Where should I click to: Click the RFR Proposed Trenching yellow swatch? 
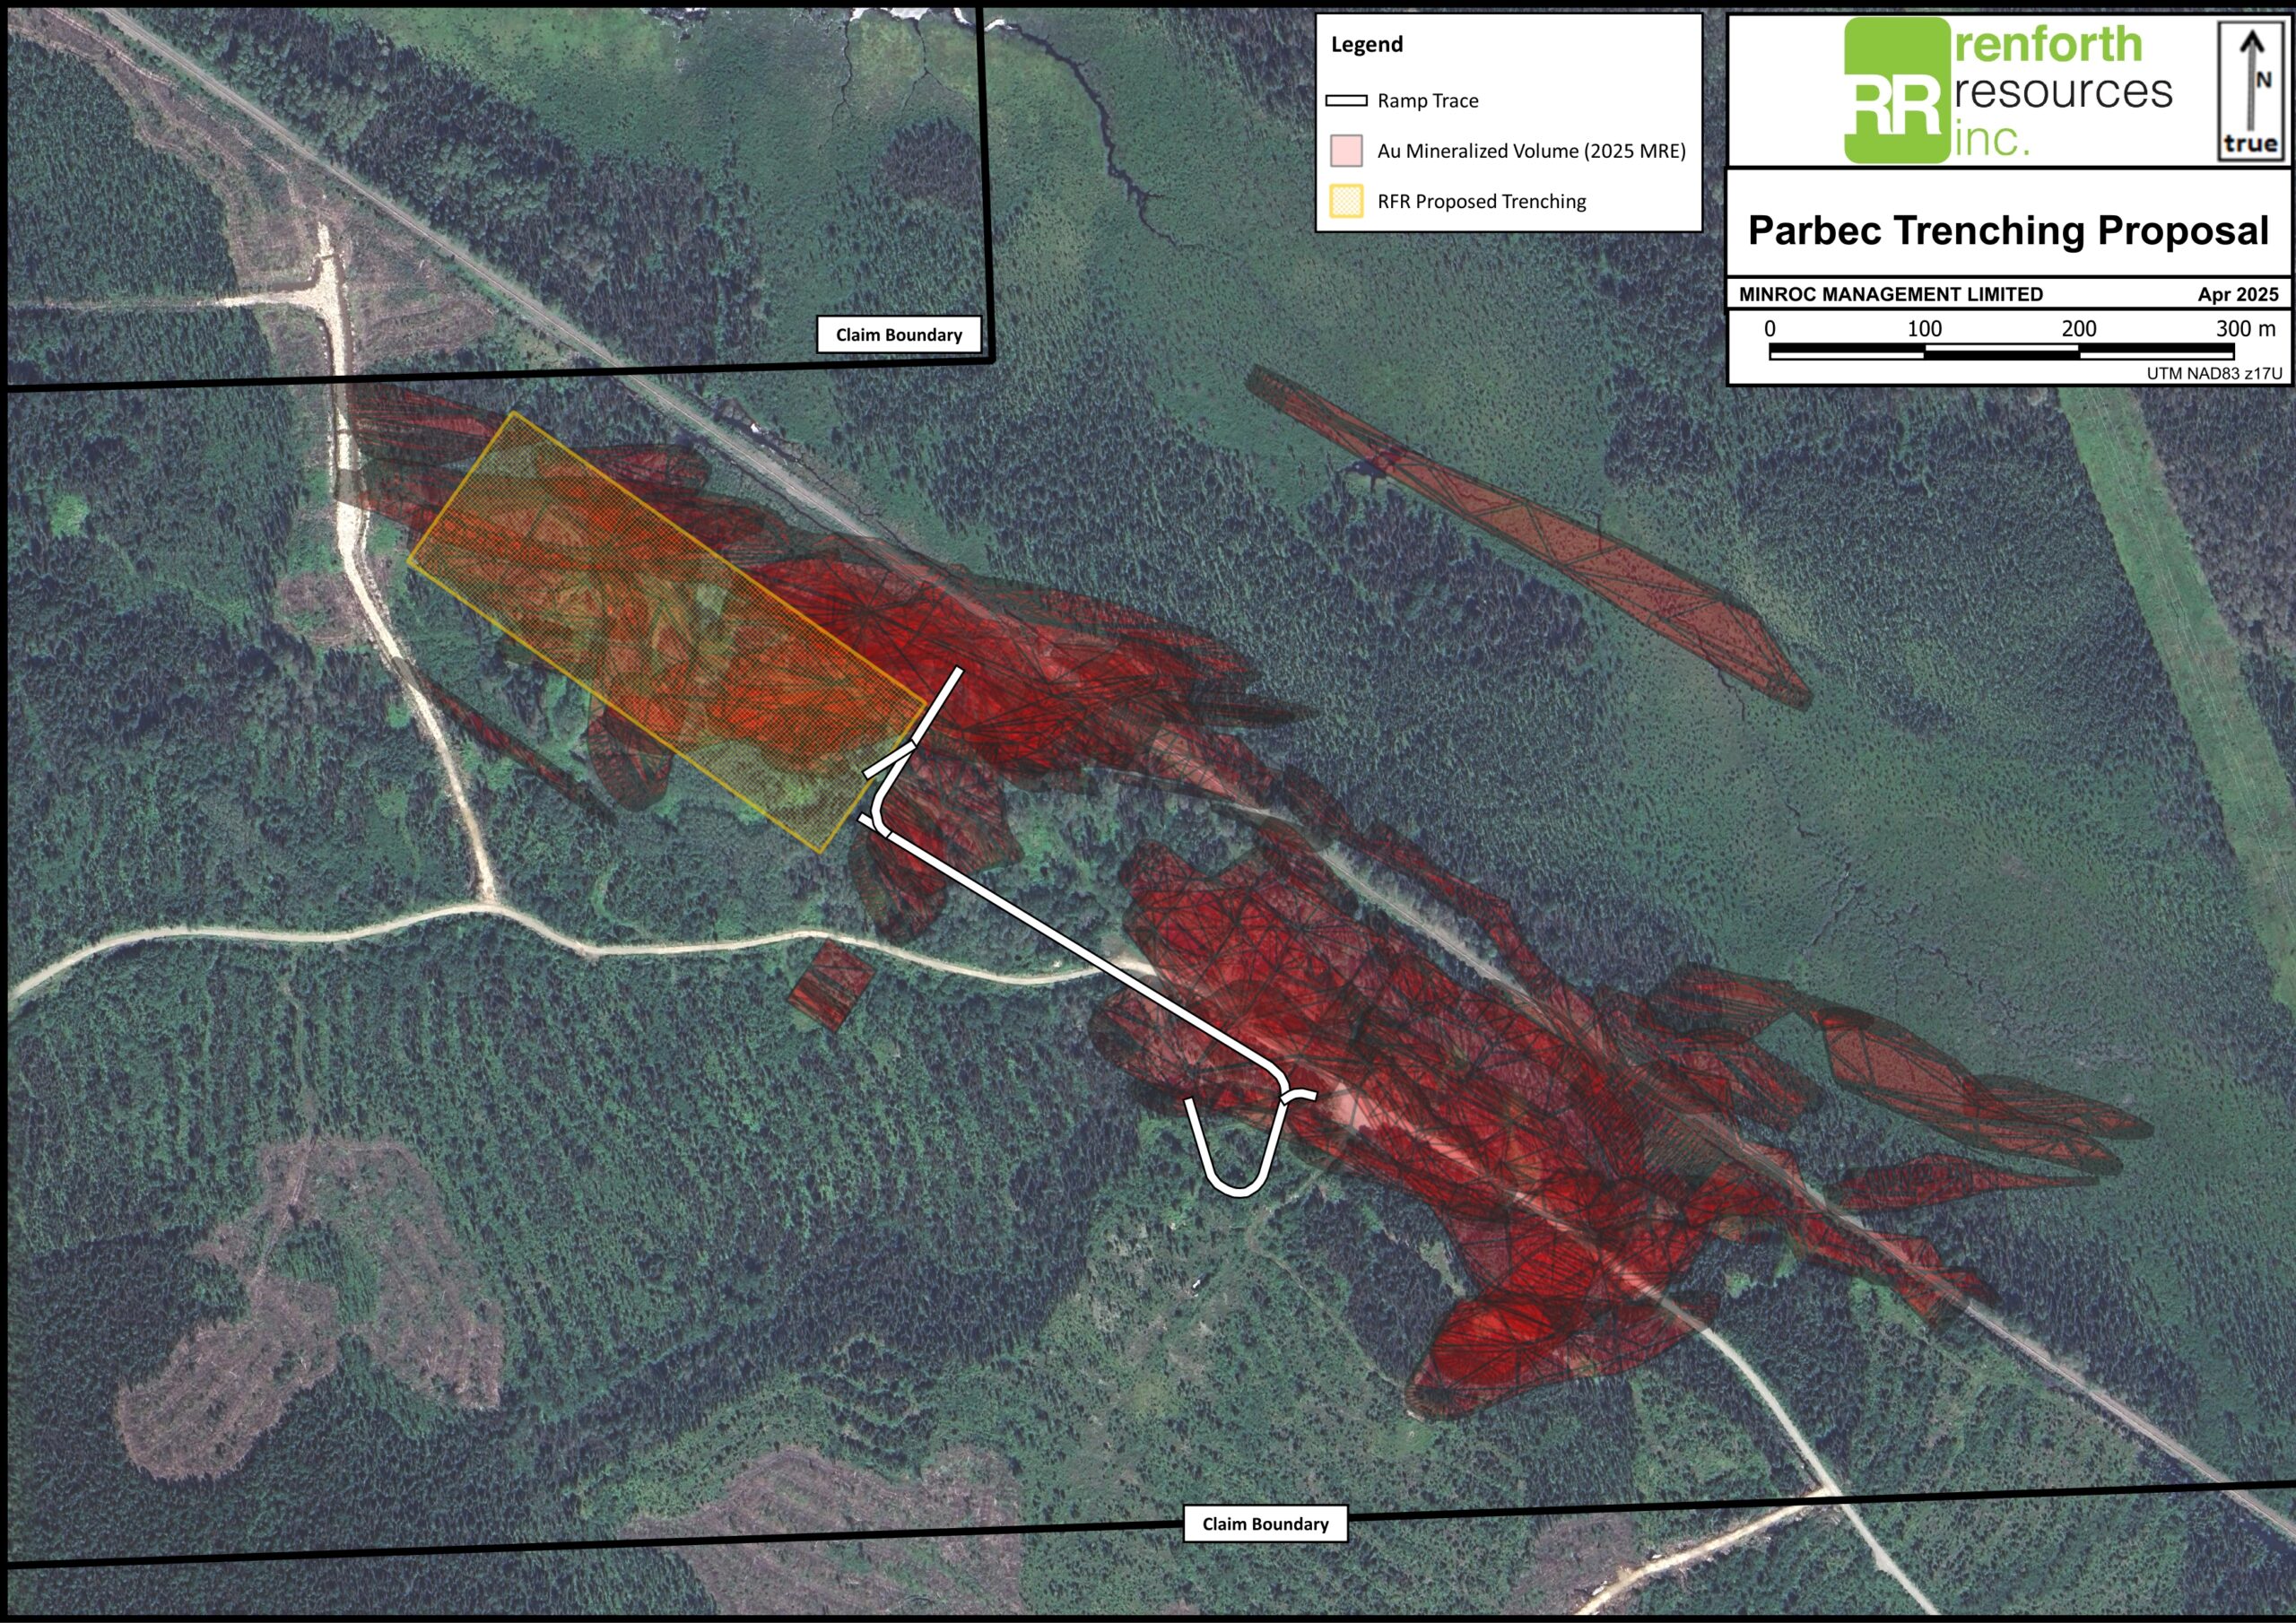(1346, 201)
